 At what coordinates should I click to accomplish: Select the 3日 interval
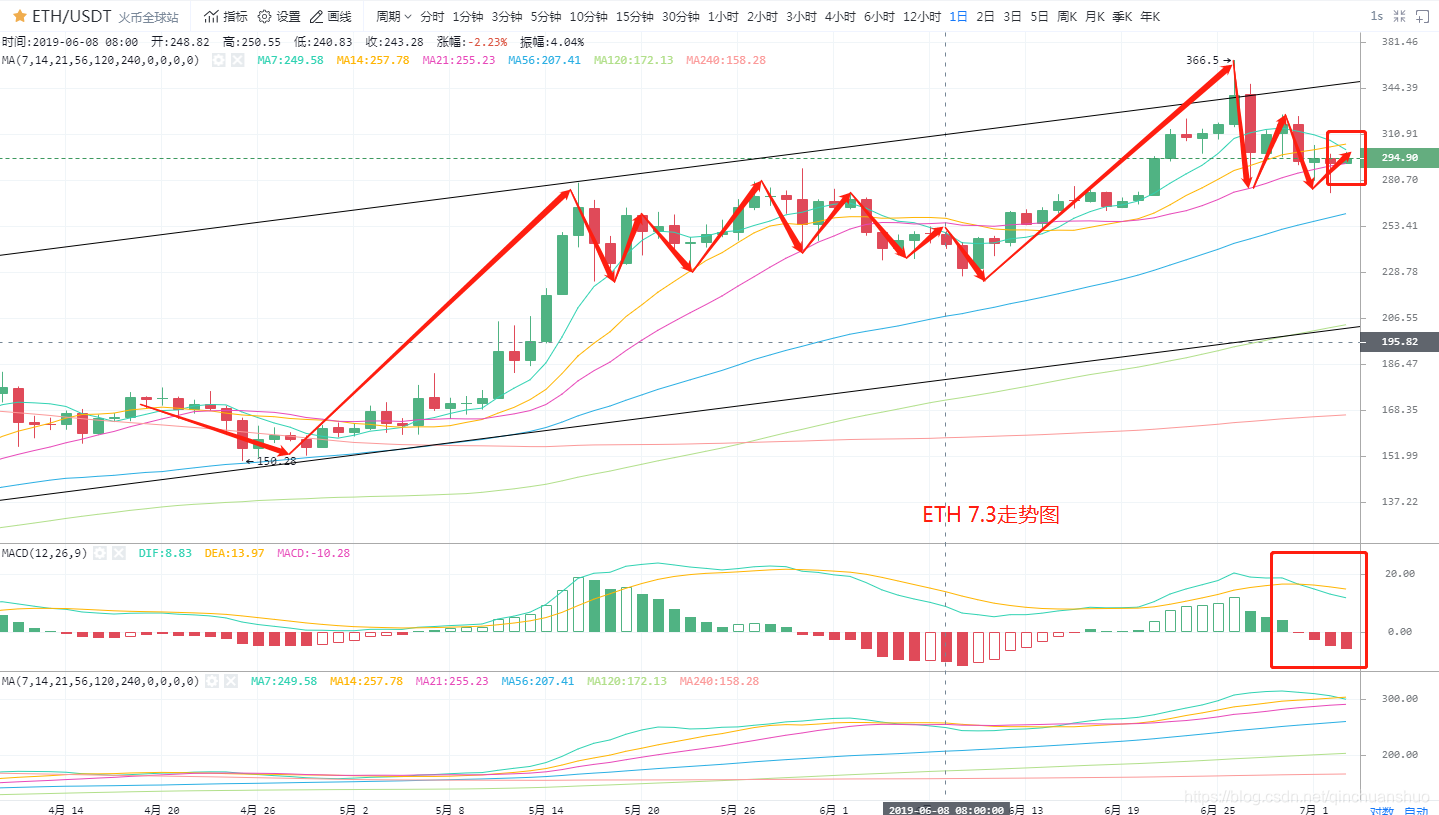point(1013,16)
